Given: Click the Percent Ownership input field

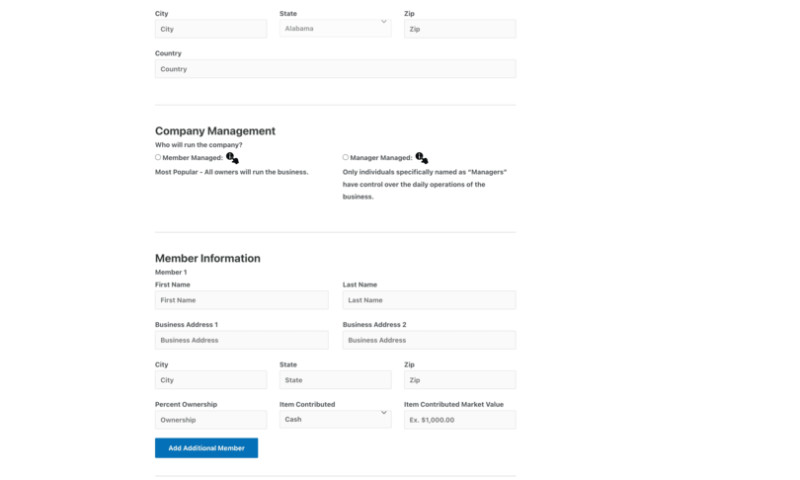Looking at the screenshot, I should (211, 420).
